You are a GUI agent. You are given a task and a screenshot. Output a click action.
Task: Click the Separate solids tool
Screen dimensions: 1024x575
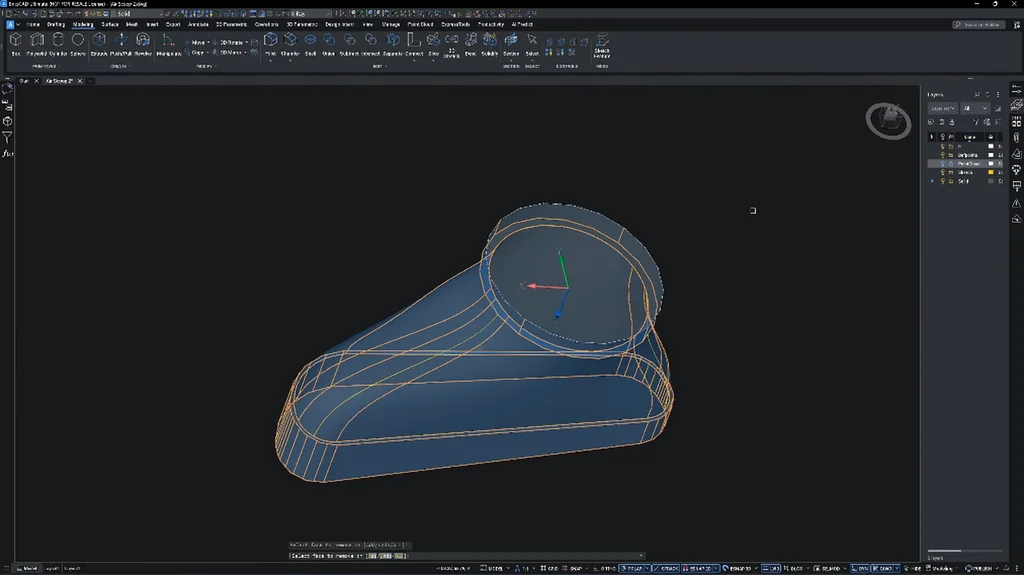(392, 44)
